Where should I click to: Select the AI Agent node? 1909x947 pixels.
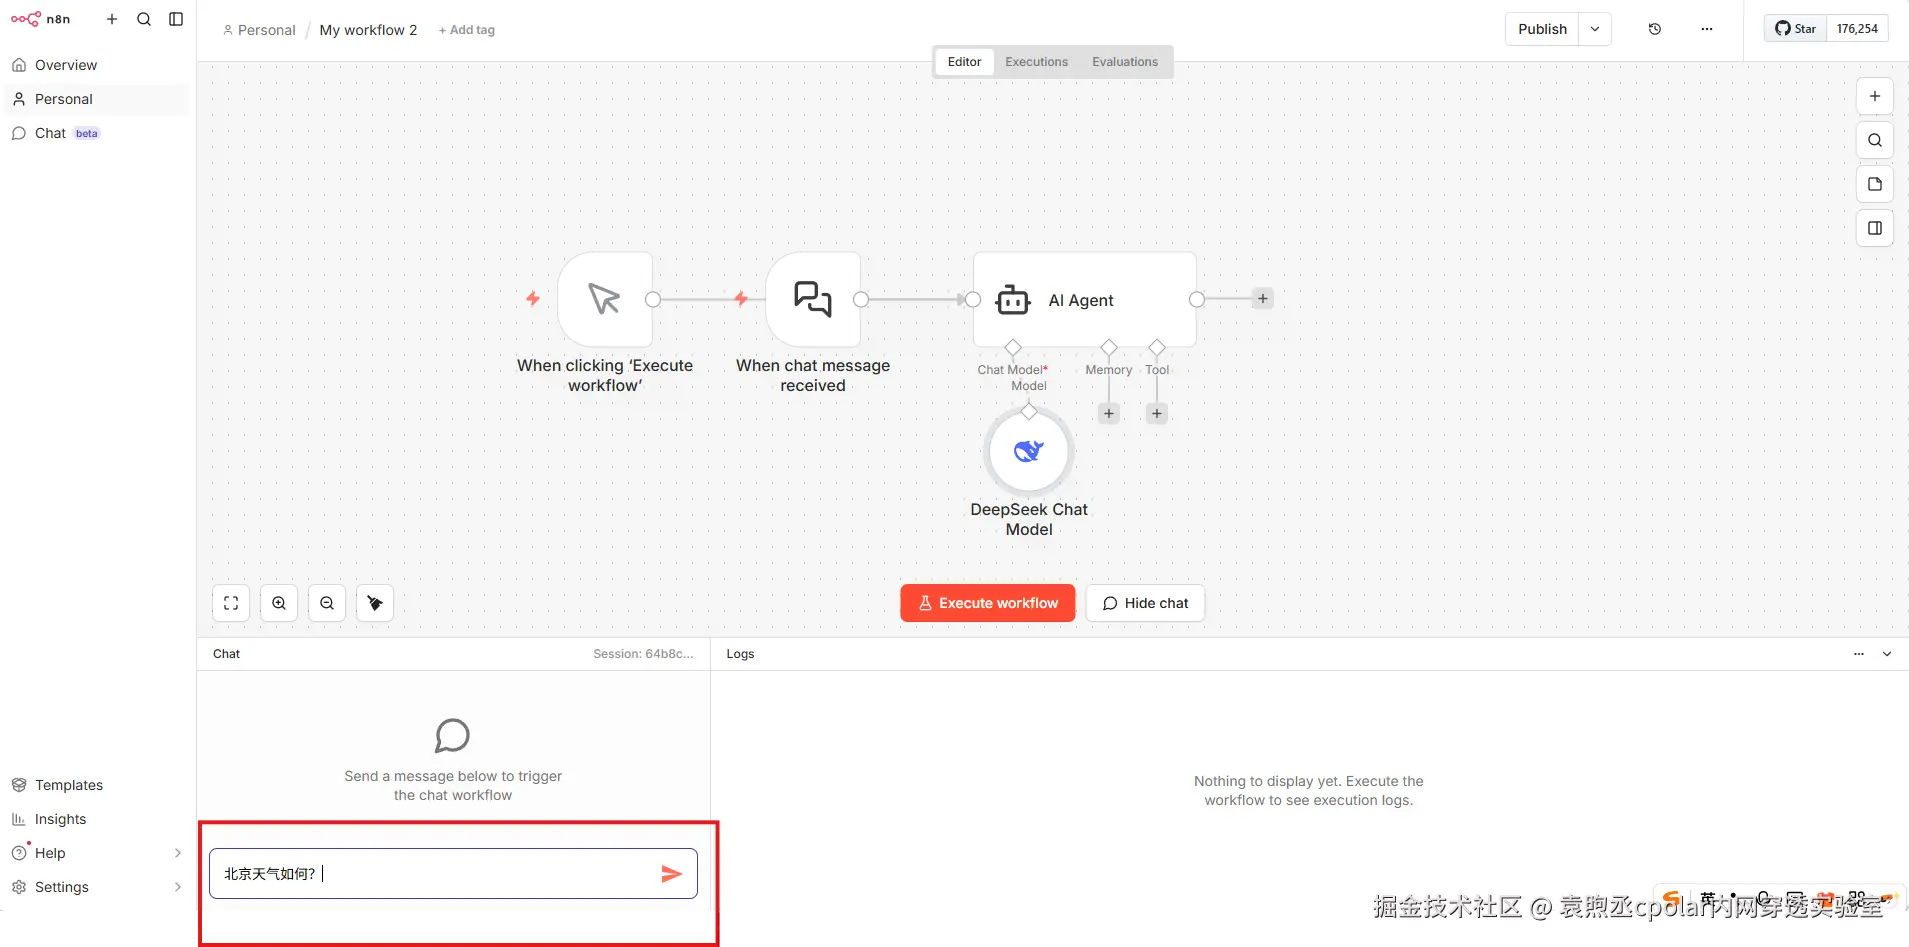[x=1085, y=299]
